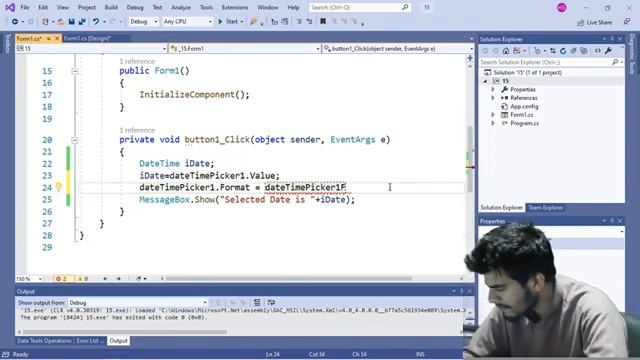Screen dimensions: 640x360
Task: Click Refresh icon in Solution Explorer
Action: coord(563,51)
